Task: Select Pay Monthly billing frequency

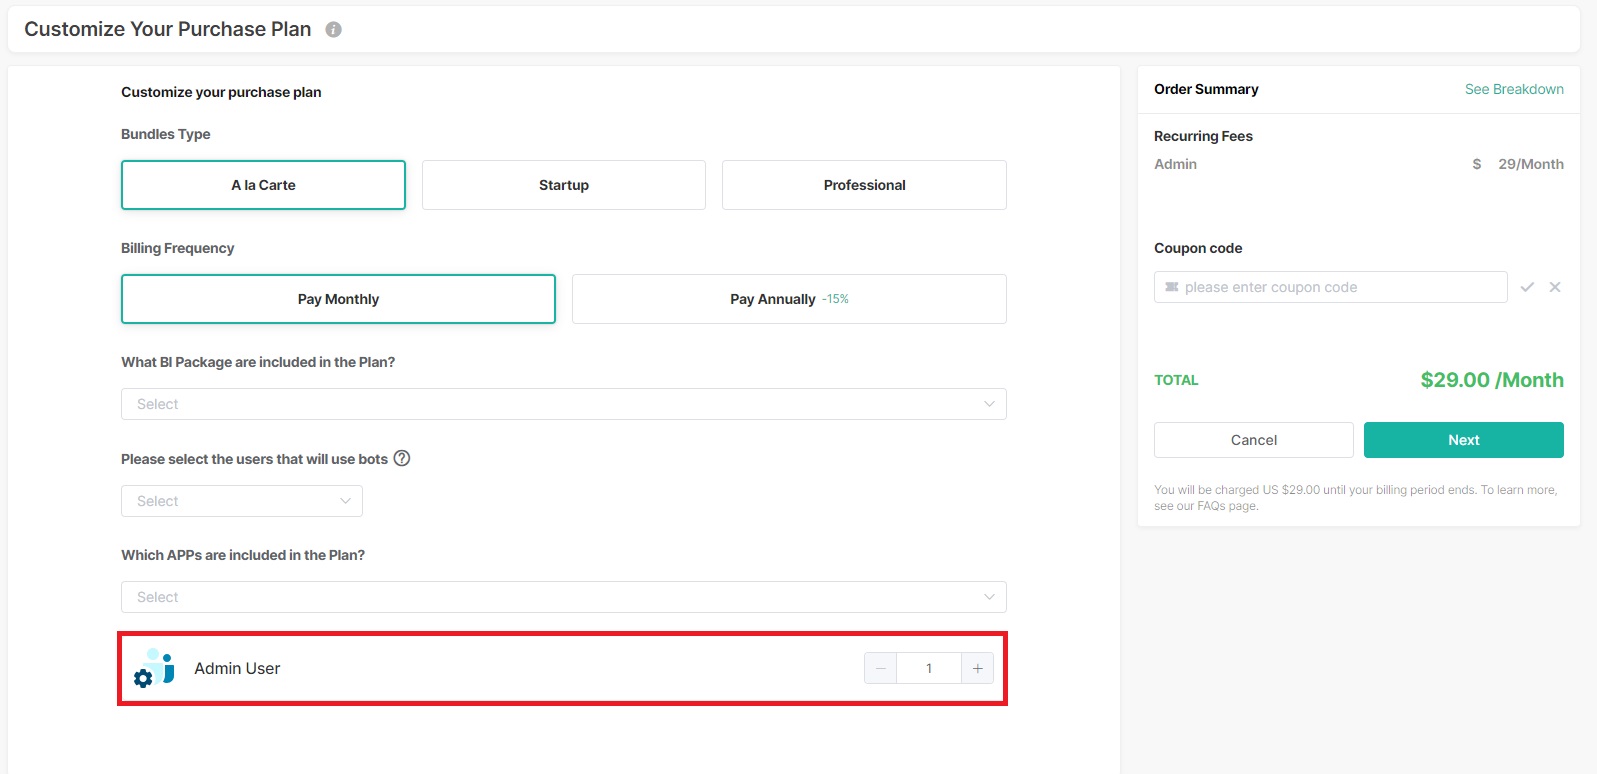Action: click(x=338, y=299)
